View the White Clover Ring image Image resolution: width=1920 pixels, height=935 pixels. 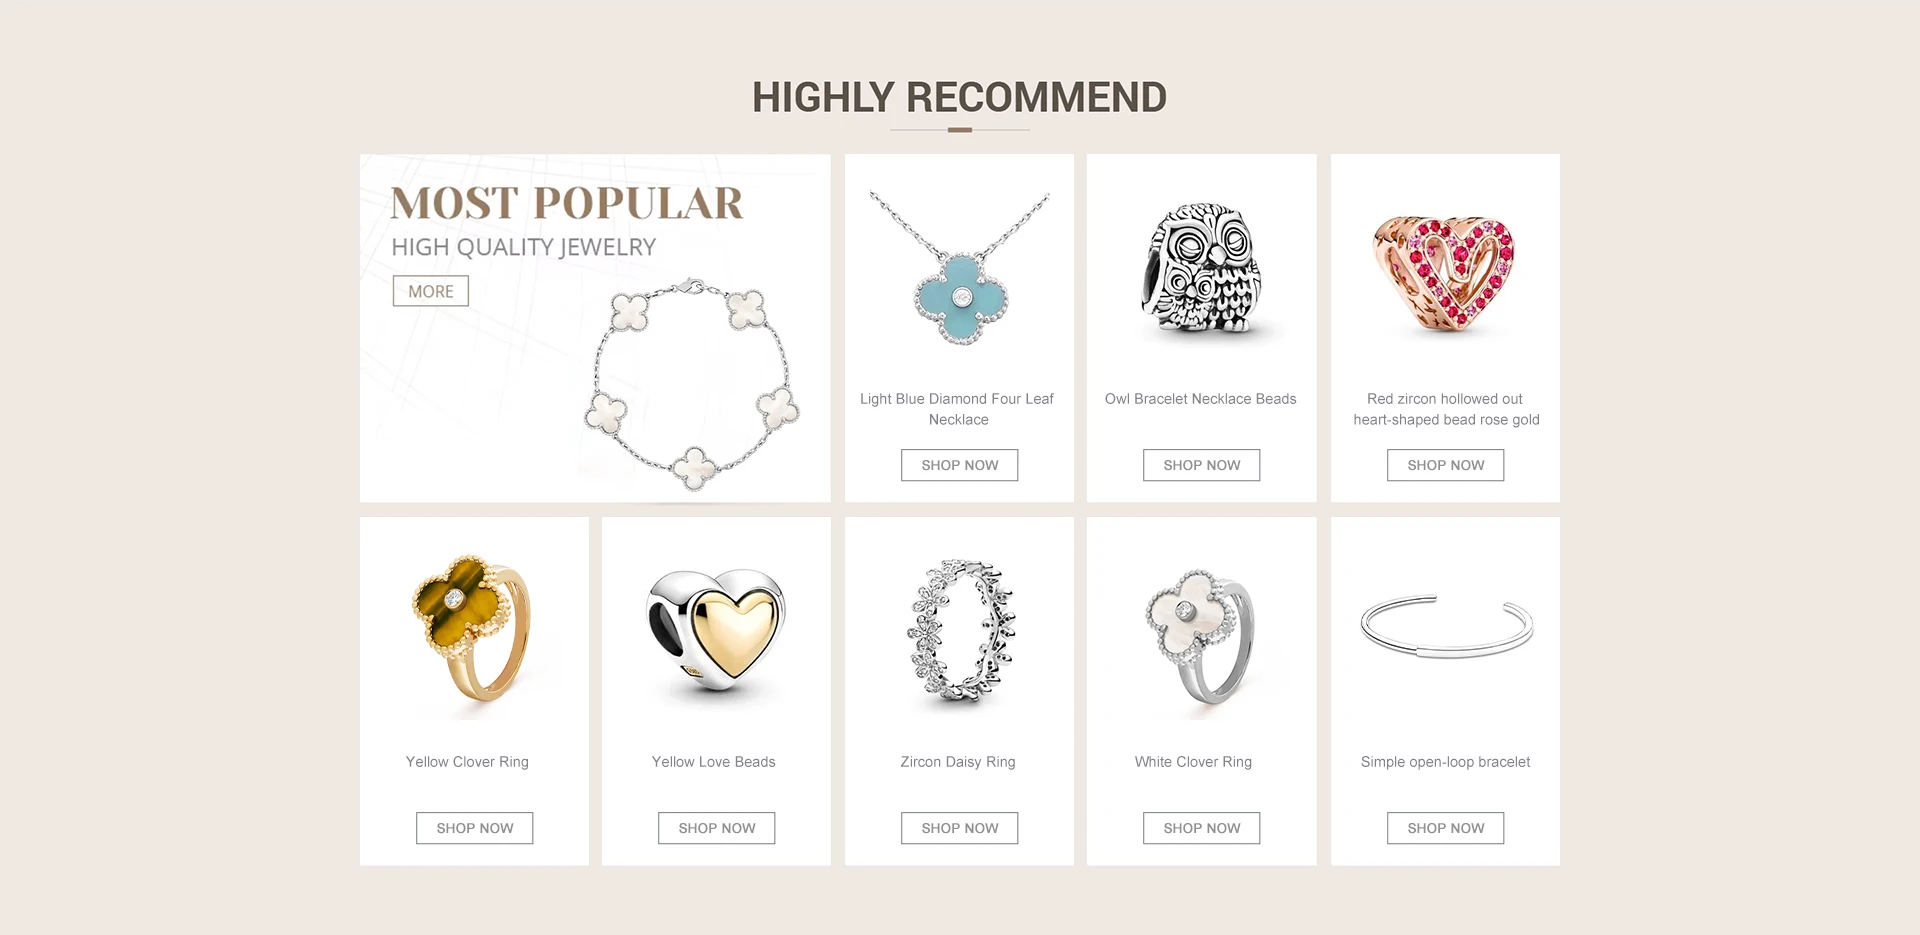pyautogui.click(x=1200, y=636)
